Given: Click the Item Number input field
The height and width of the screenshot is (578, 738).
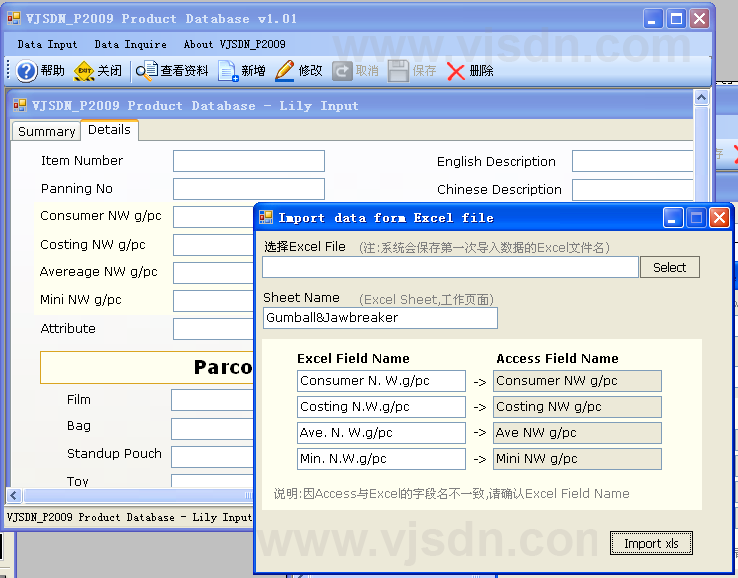Looking at the screenshot, I should point(249,161).
